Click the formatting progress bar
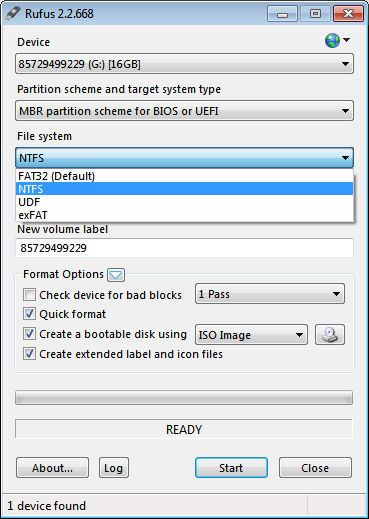This screenshot has width=369, height=519. (x=184, y=398)
